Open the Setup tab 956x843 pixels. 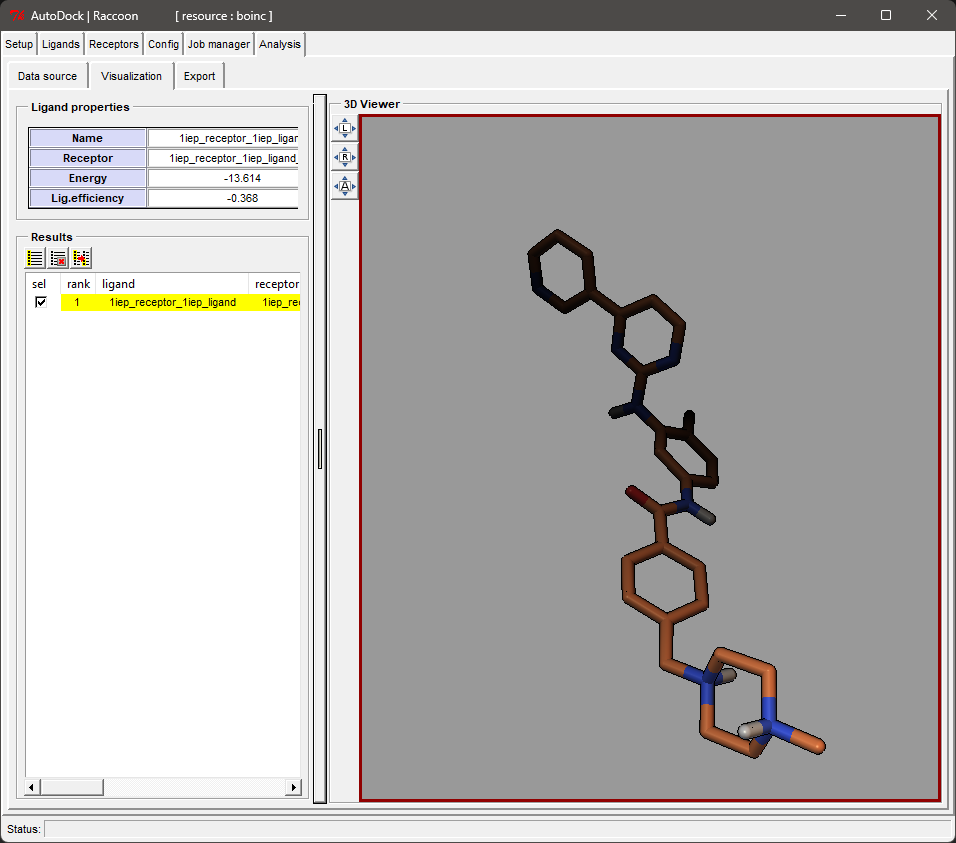pos(19,44)
